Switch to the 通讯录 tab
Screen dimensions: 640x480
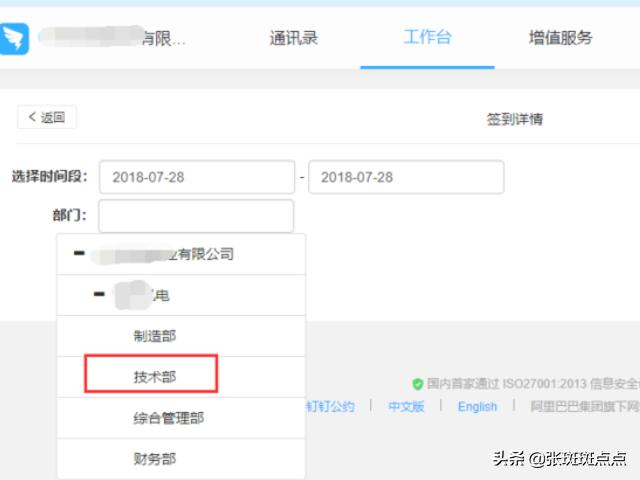(x=293, y=38)
